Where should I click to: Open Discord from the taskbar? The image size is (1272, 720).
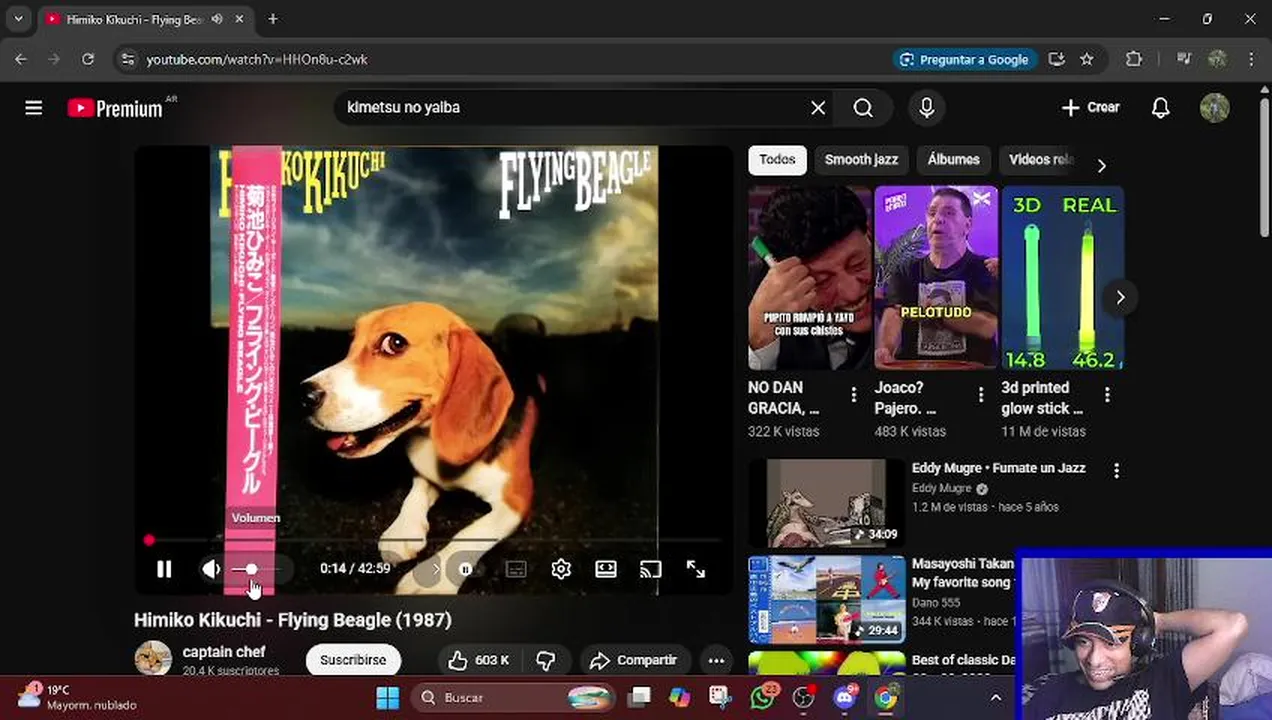point(845,697)
